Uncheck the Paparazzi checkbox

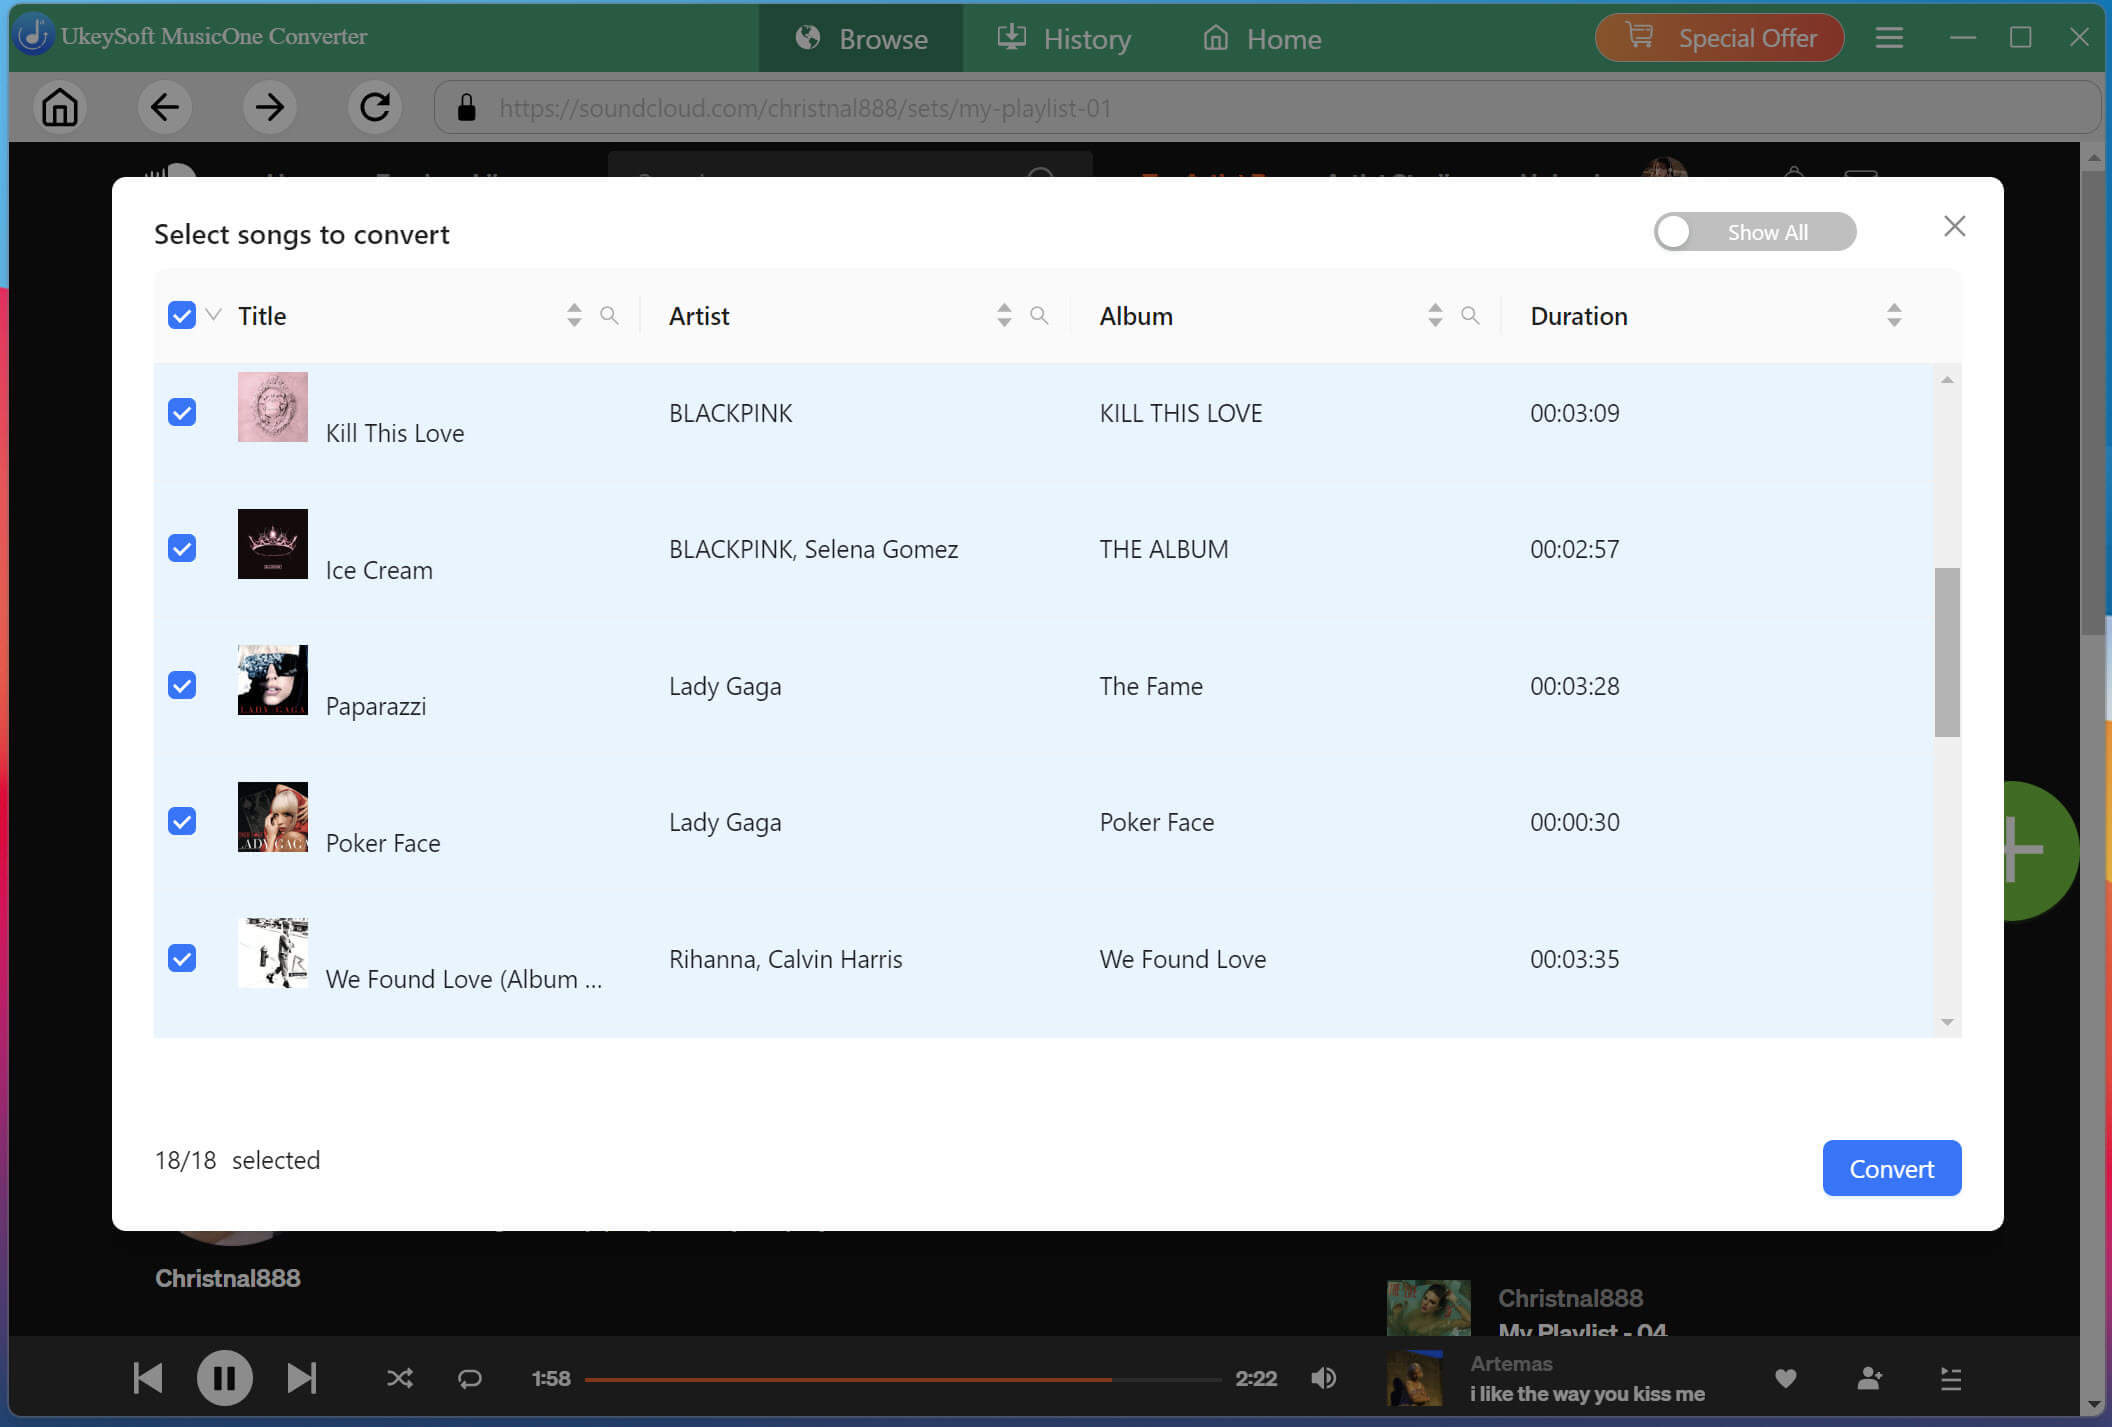(182, 685)
